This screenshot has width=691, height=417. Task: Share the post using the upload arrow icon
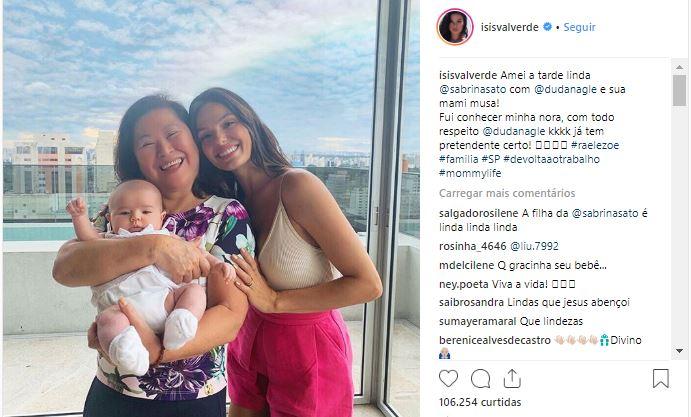pos(512,379)
